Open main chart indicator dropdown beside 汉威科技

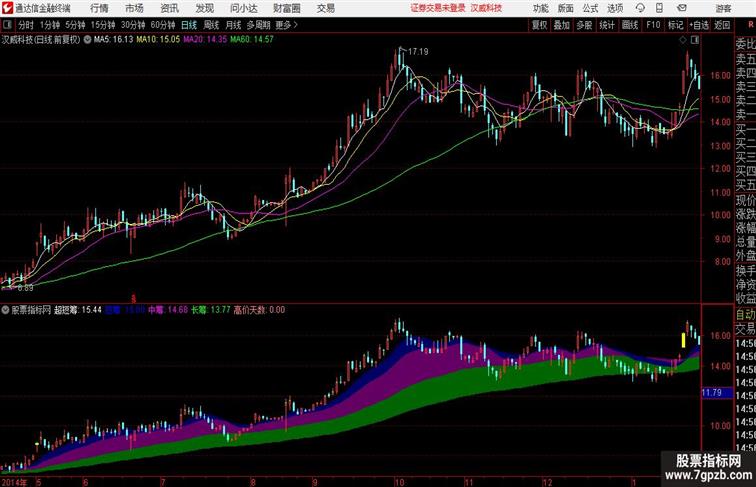click(87, 40)
